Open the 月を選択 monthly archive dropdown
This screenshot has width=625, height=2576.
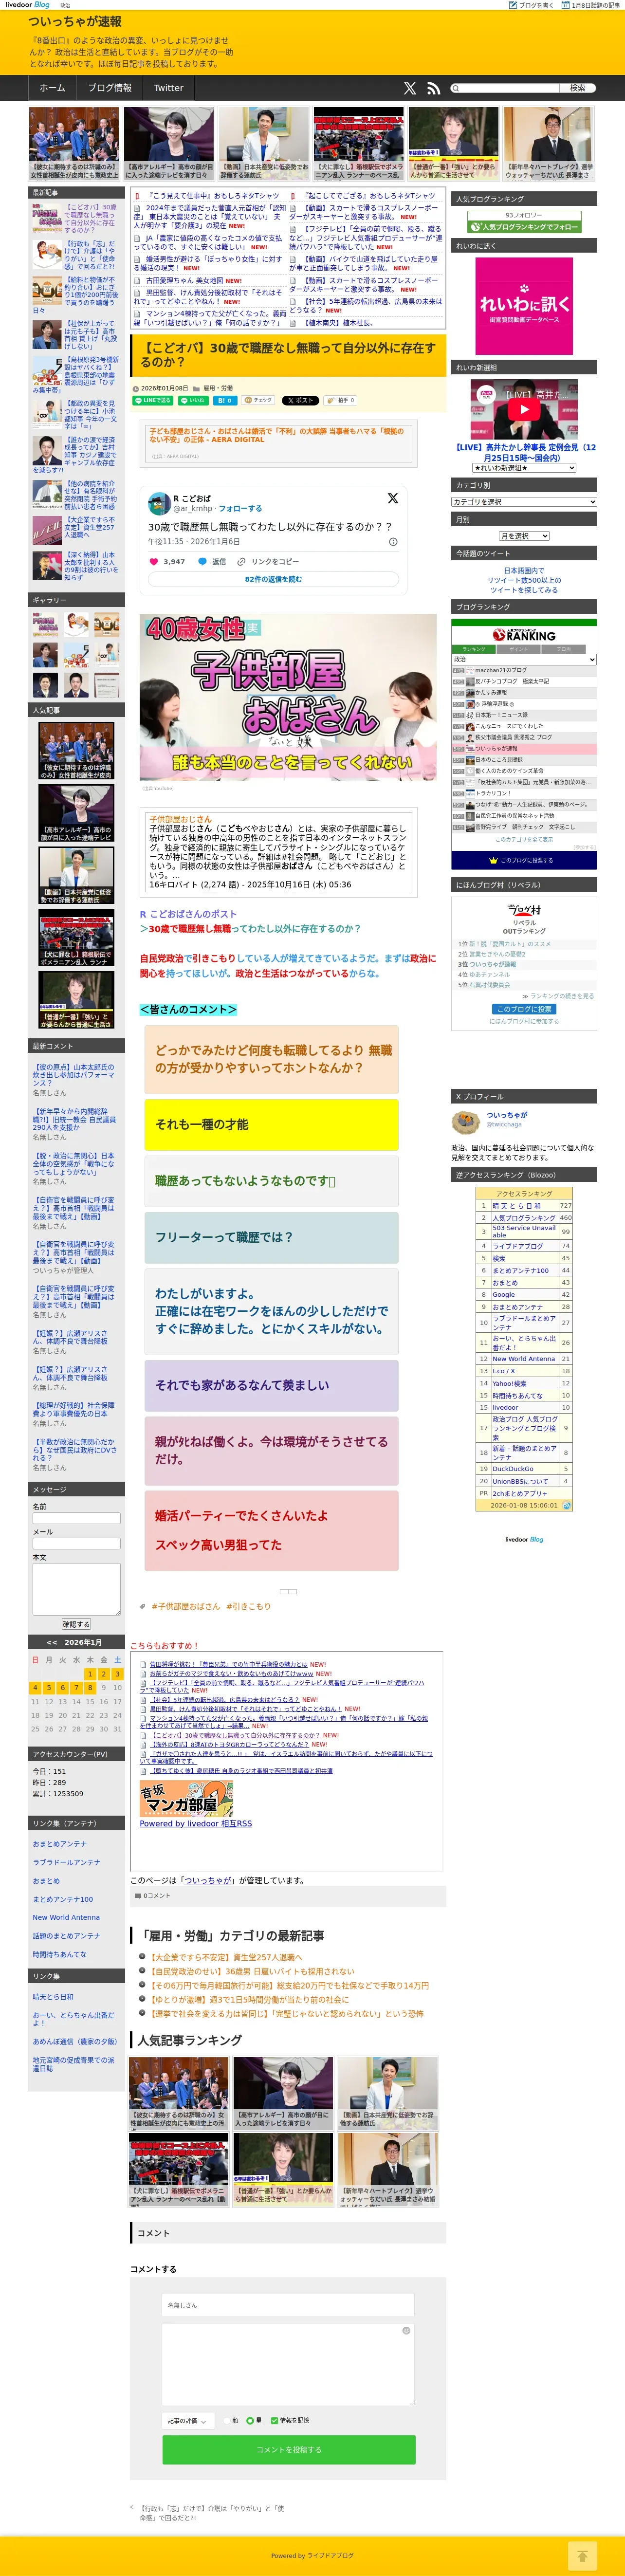pyautogui.click(x=524, y=536)
